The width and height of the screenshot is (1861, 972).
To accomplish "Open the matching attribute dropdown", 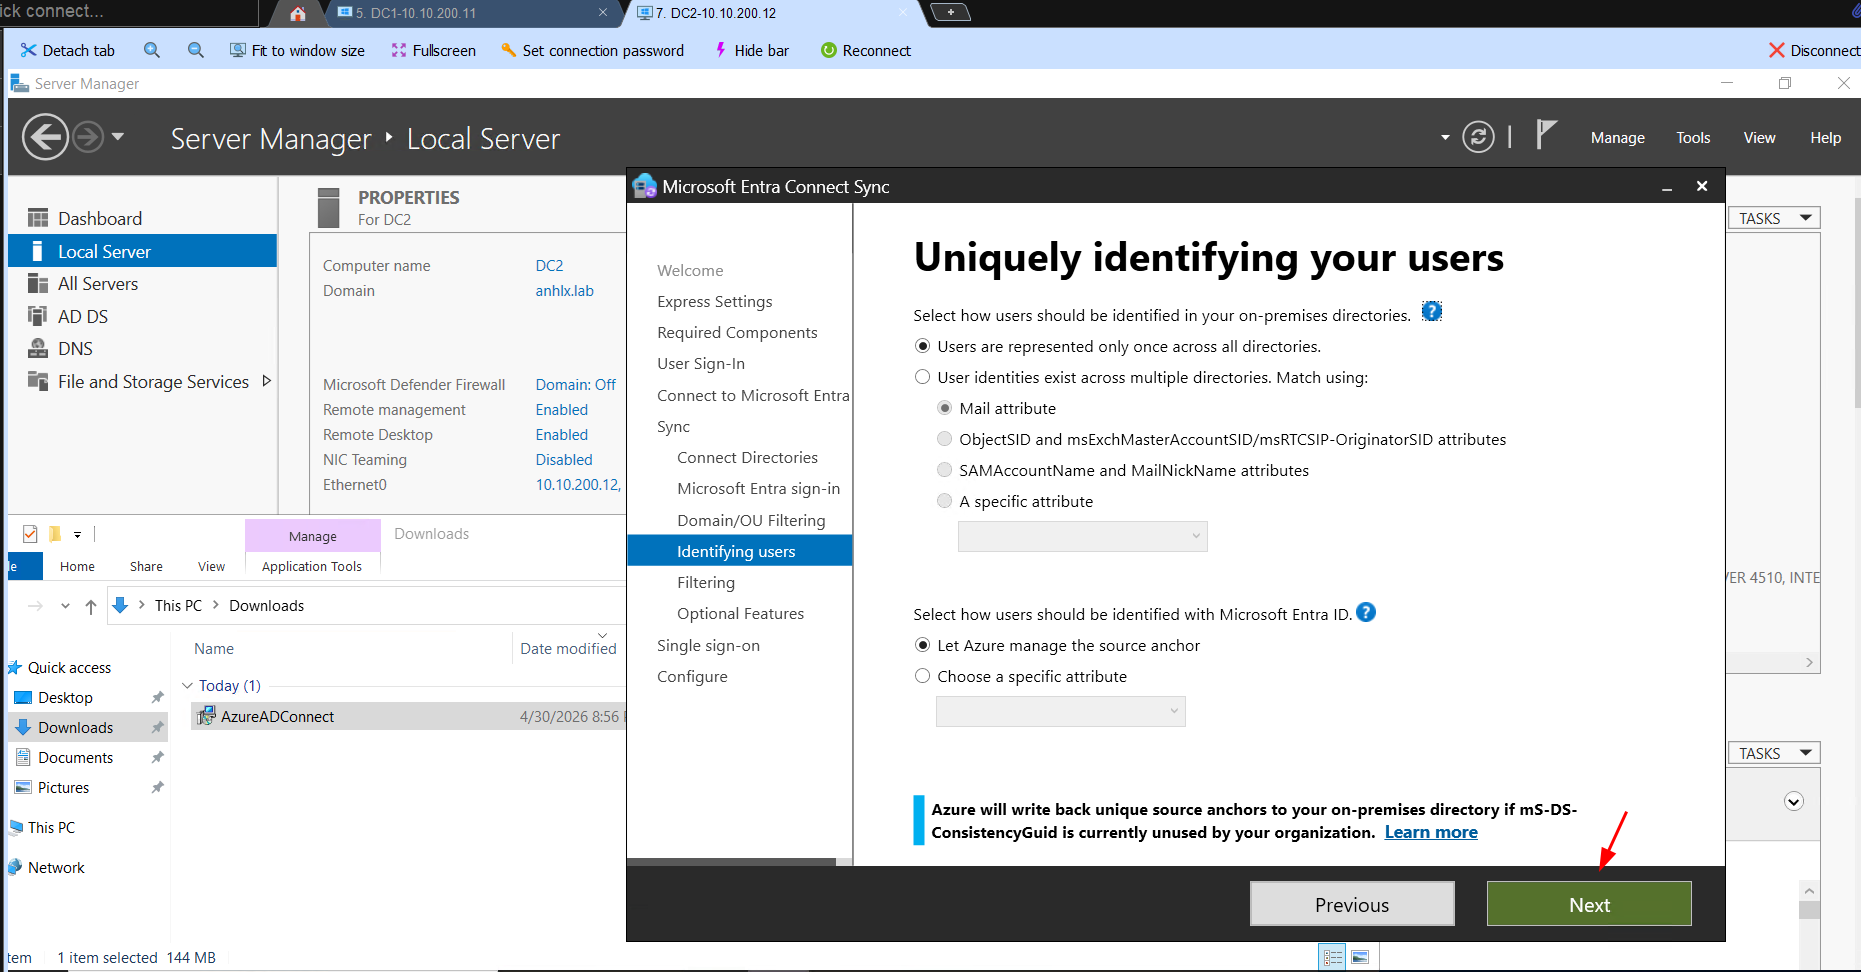I will click(1082, 536).
